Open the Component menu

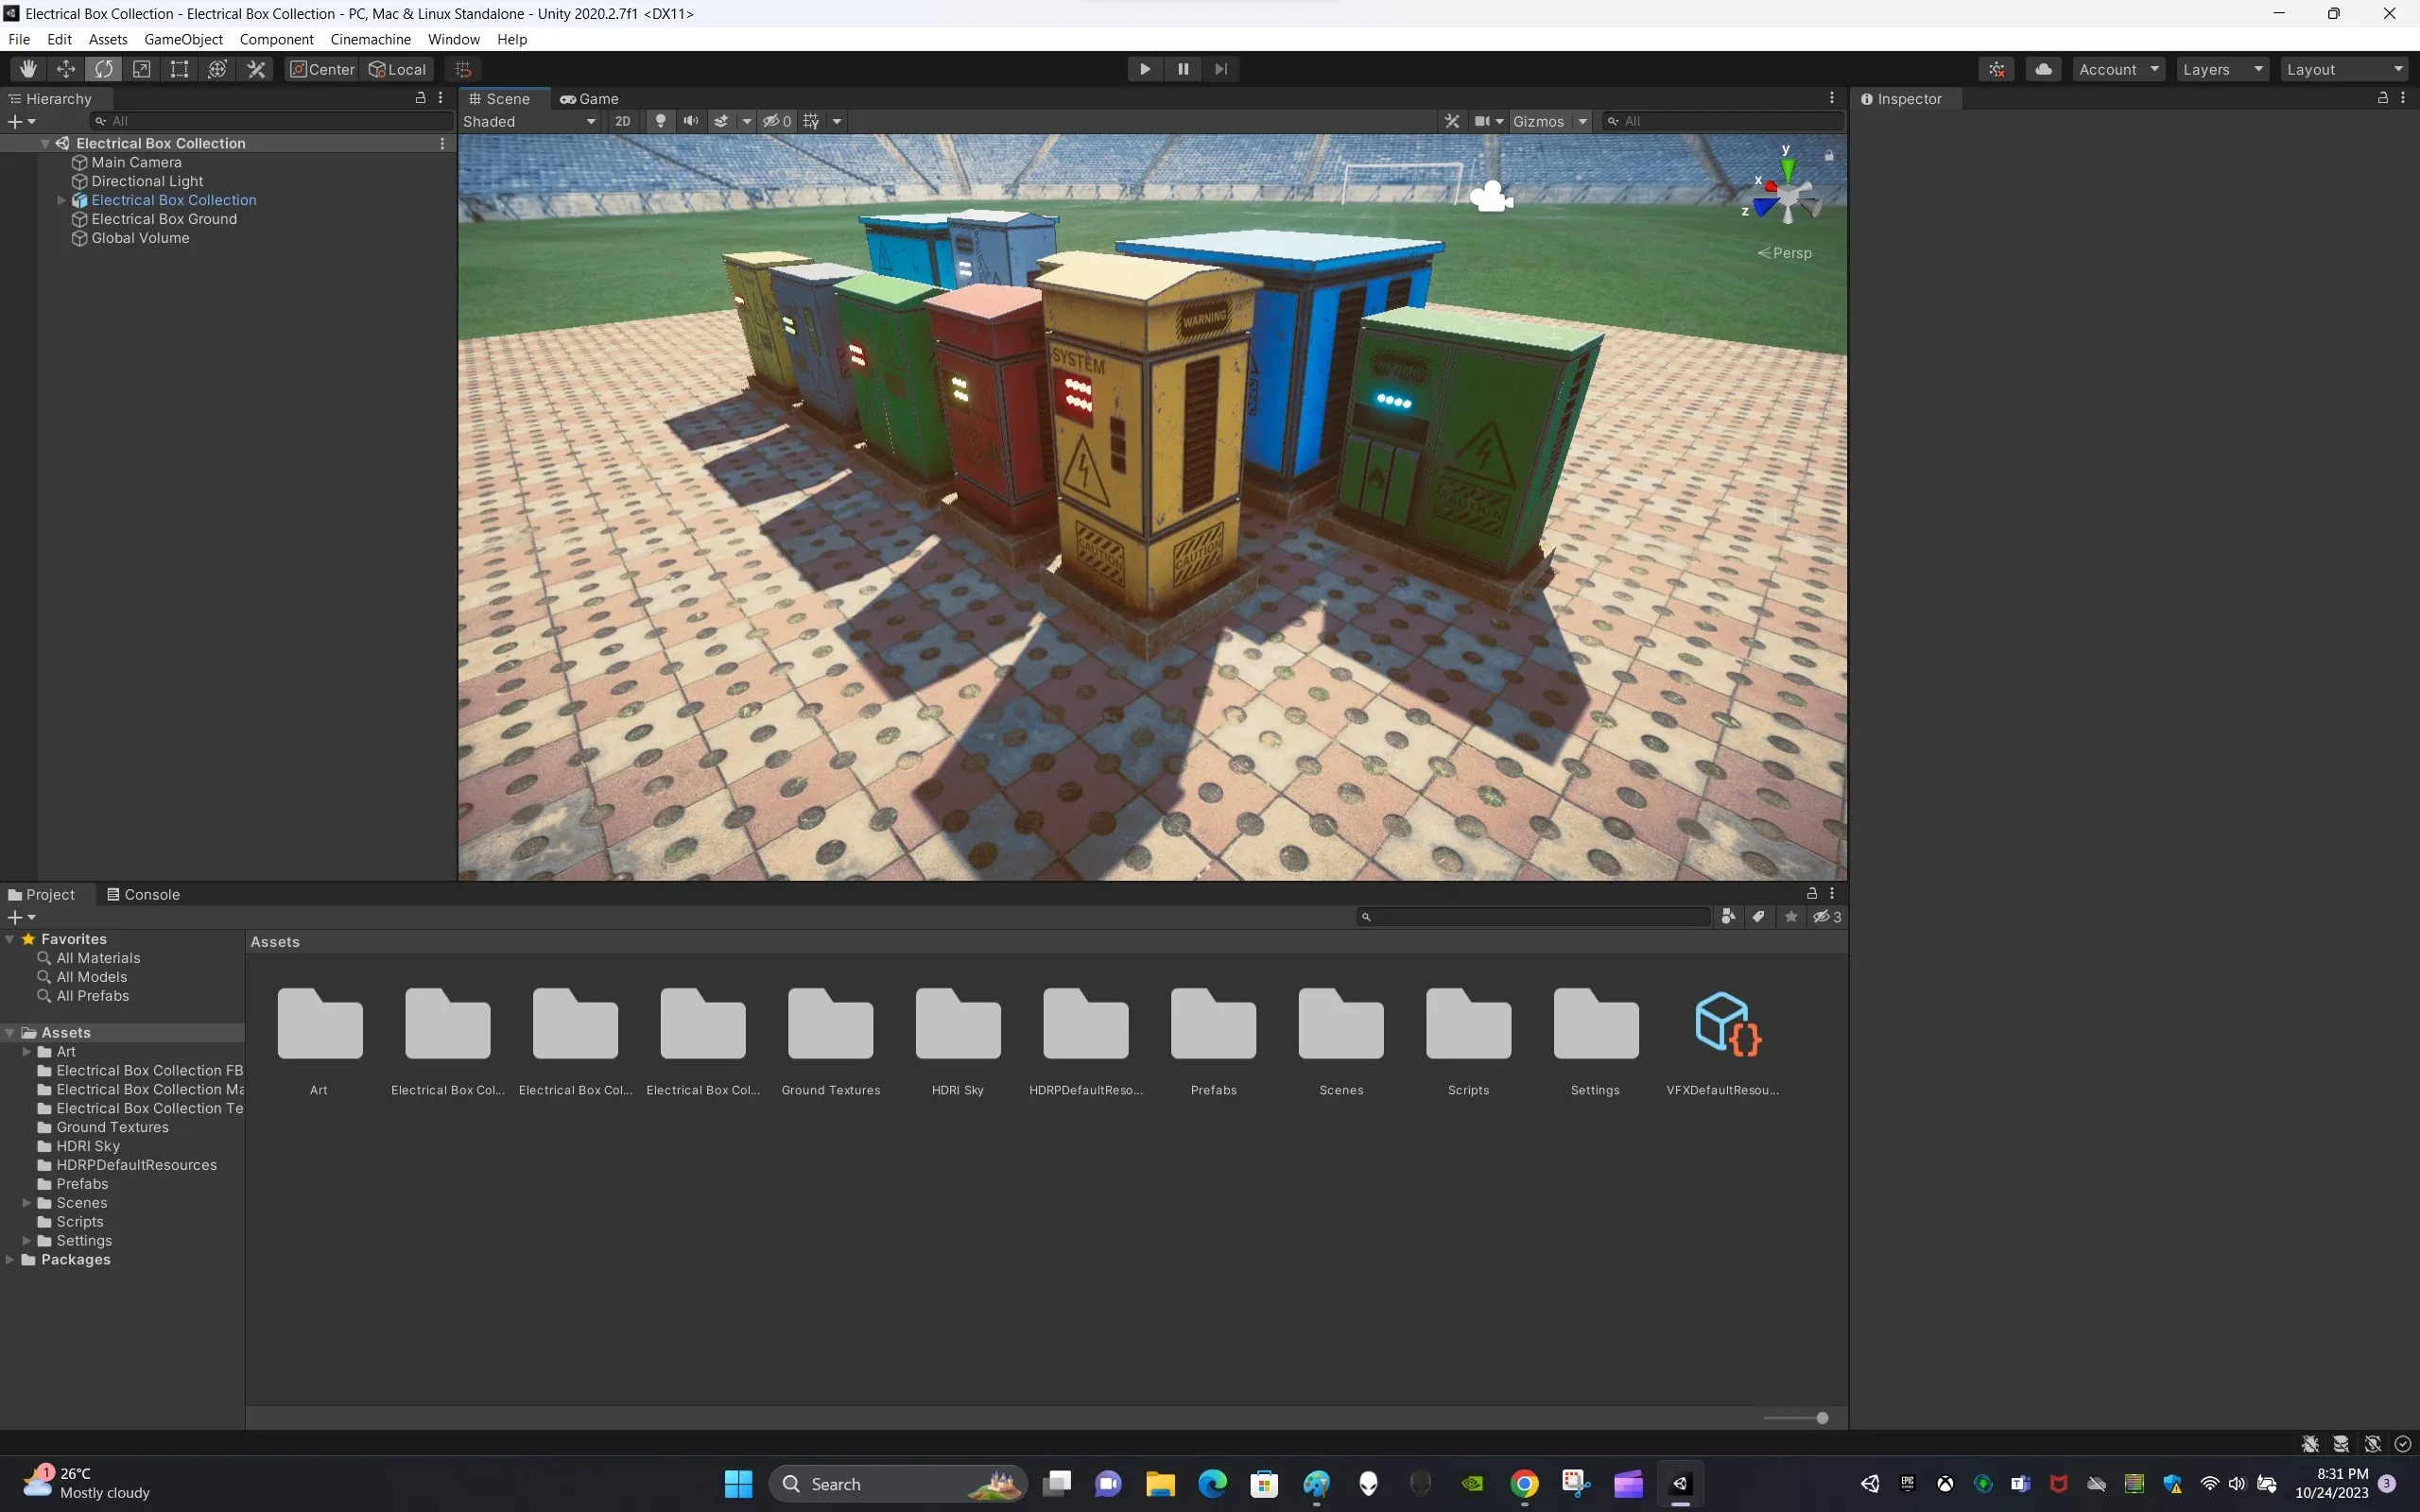point(277,39)
